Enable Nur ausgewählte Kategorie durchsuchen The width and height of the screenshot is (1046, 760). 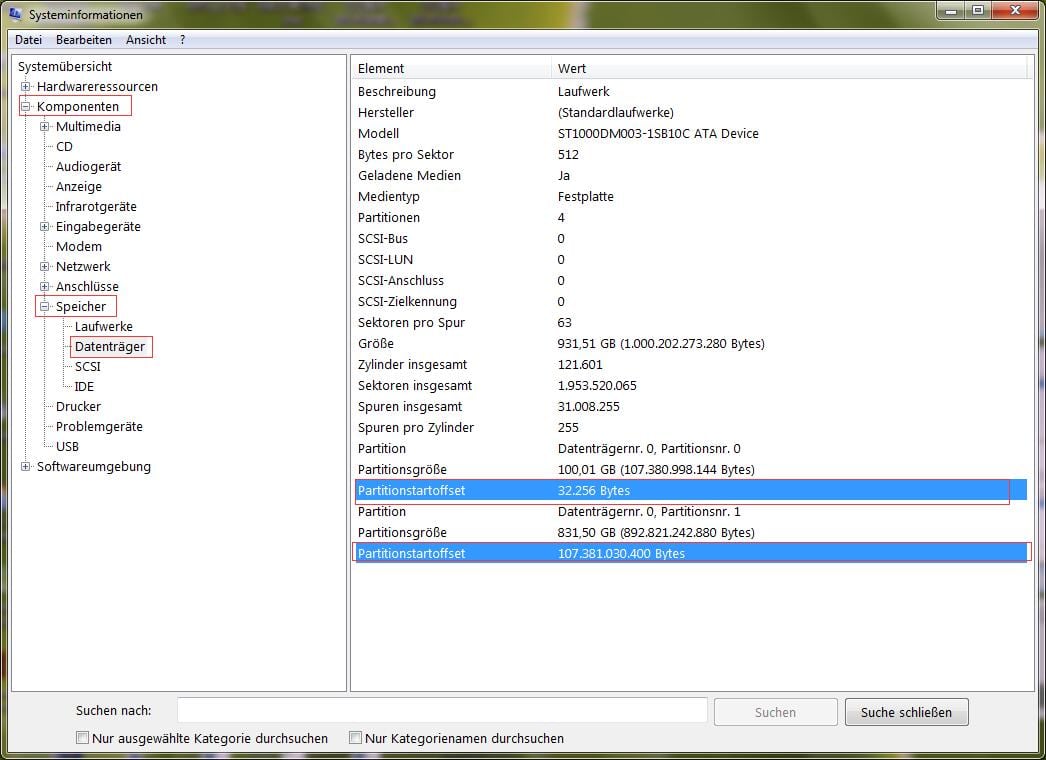[82, 737]
